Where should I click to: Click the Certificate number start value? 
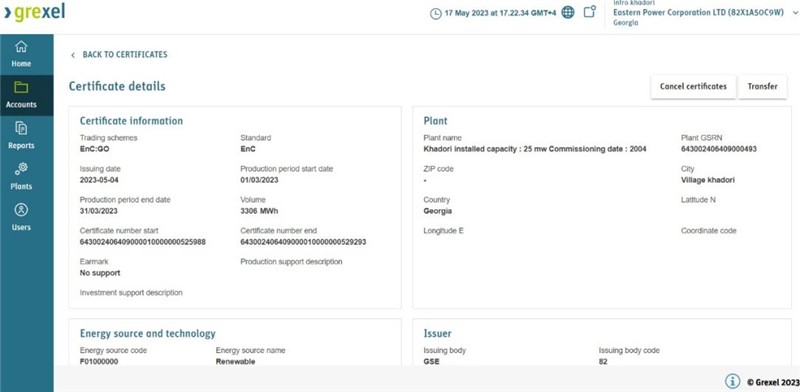pyautogui.click(x=143, y=242)
